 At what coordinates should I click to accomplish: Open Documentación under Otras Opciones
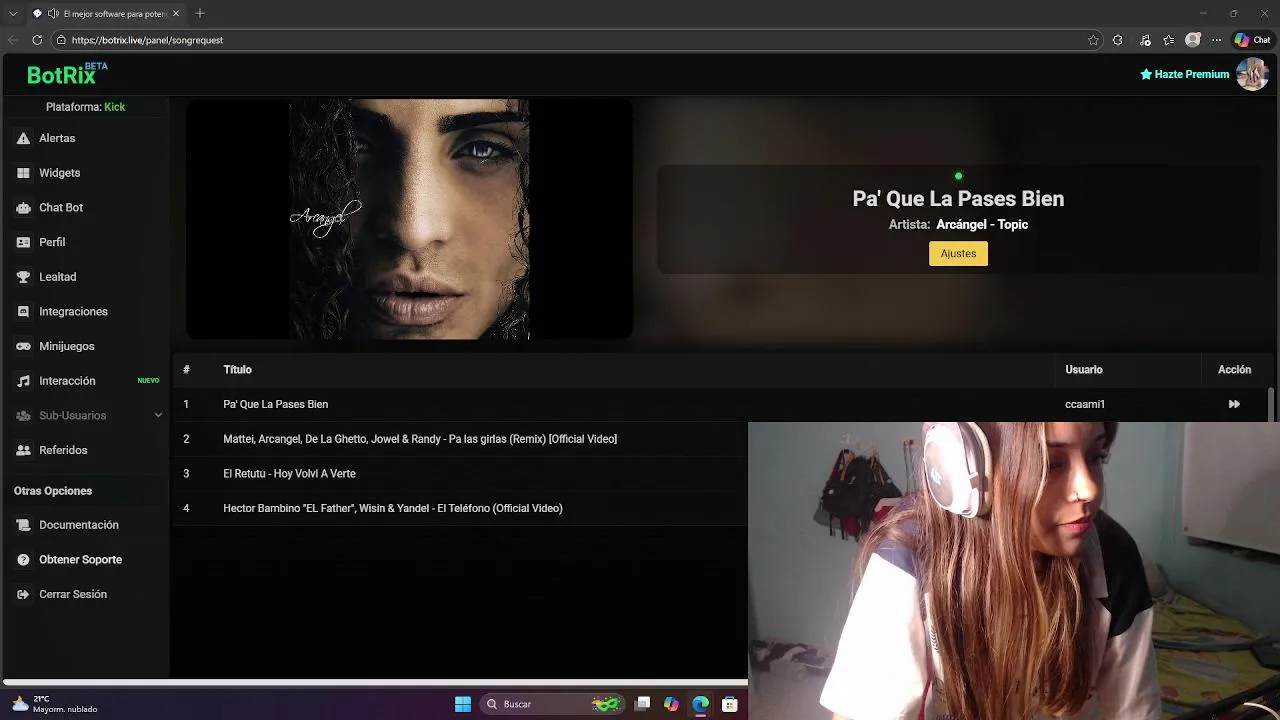78,525
